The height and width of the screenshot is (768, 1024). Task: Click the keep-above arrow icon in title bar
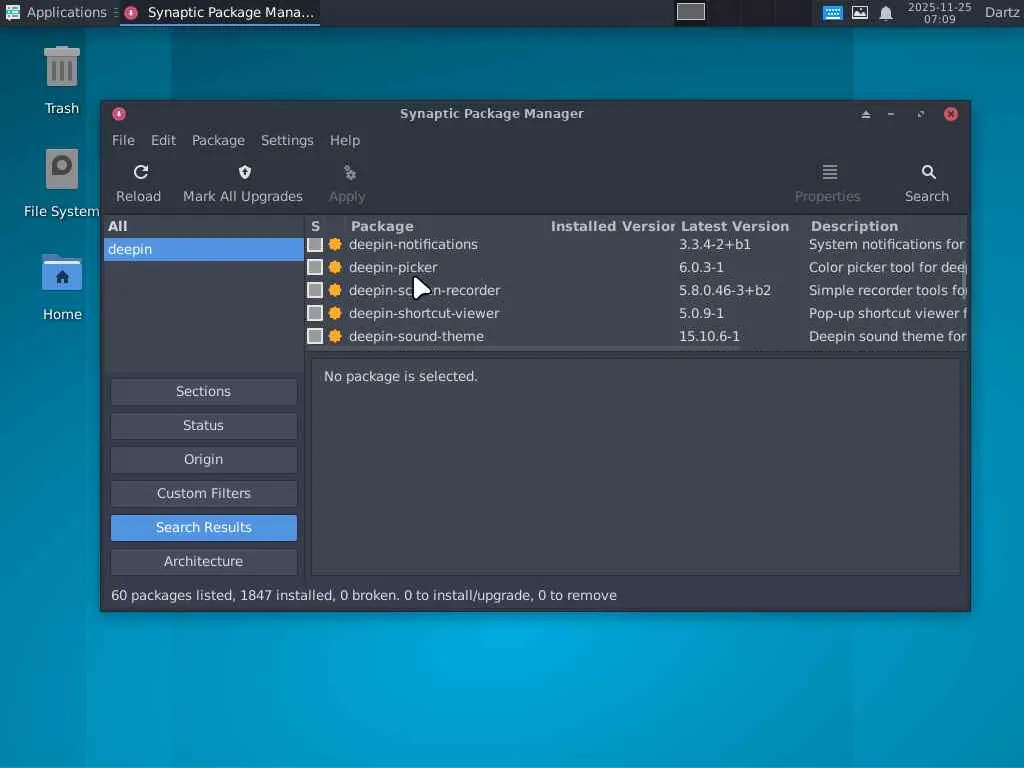tap(866, 114)
